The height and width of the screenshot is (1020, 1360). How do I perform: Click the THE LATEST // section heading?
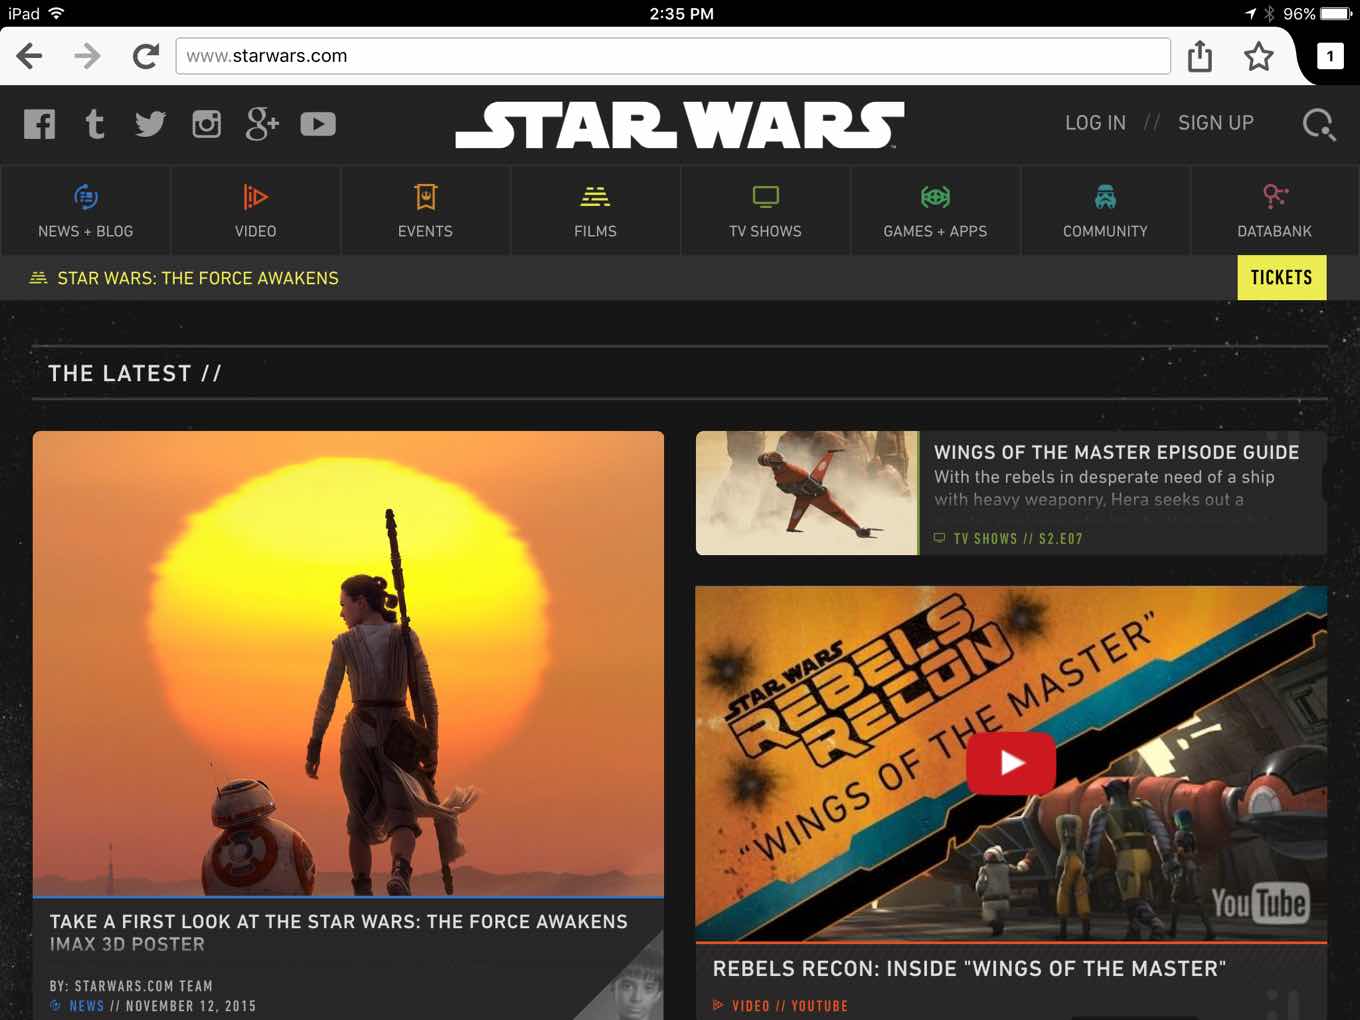(135, 373)
